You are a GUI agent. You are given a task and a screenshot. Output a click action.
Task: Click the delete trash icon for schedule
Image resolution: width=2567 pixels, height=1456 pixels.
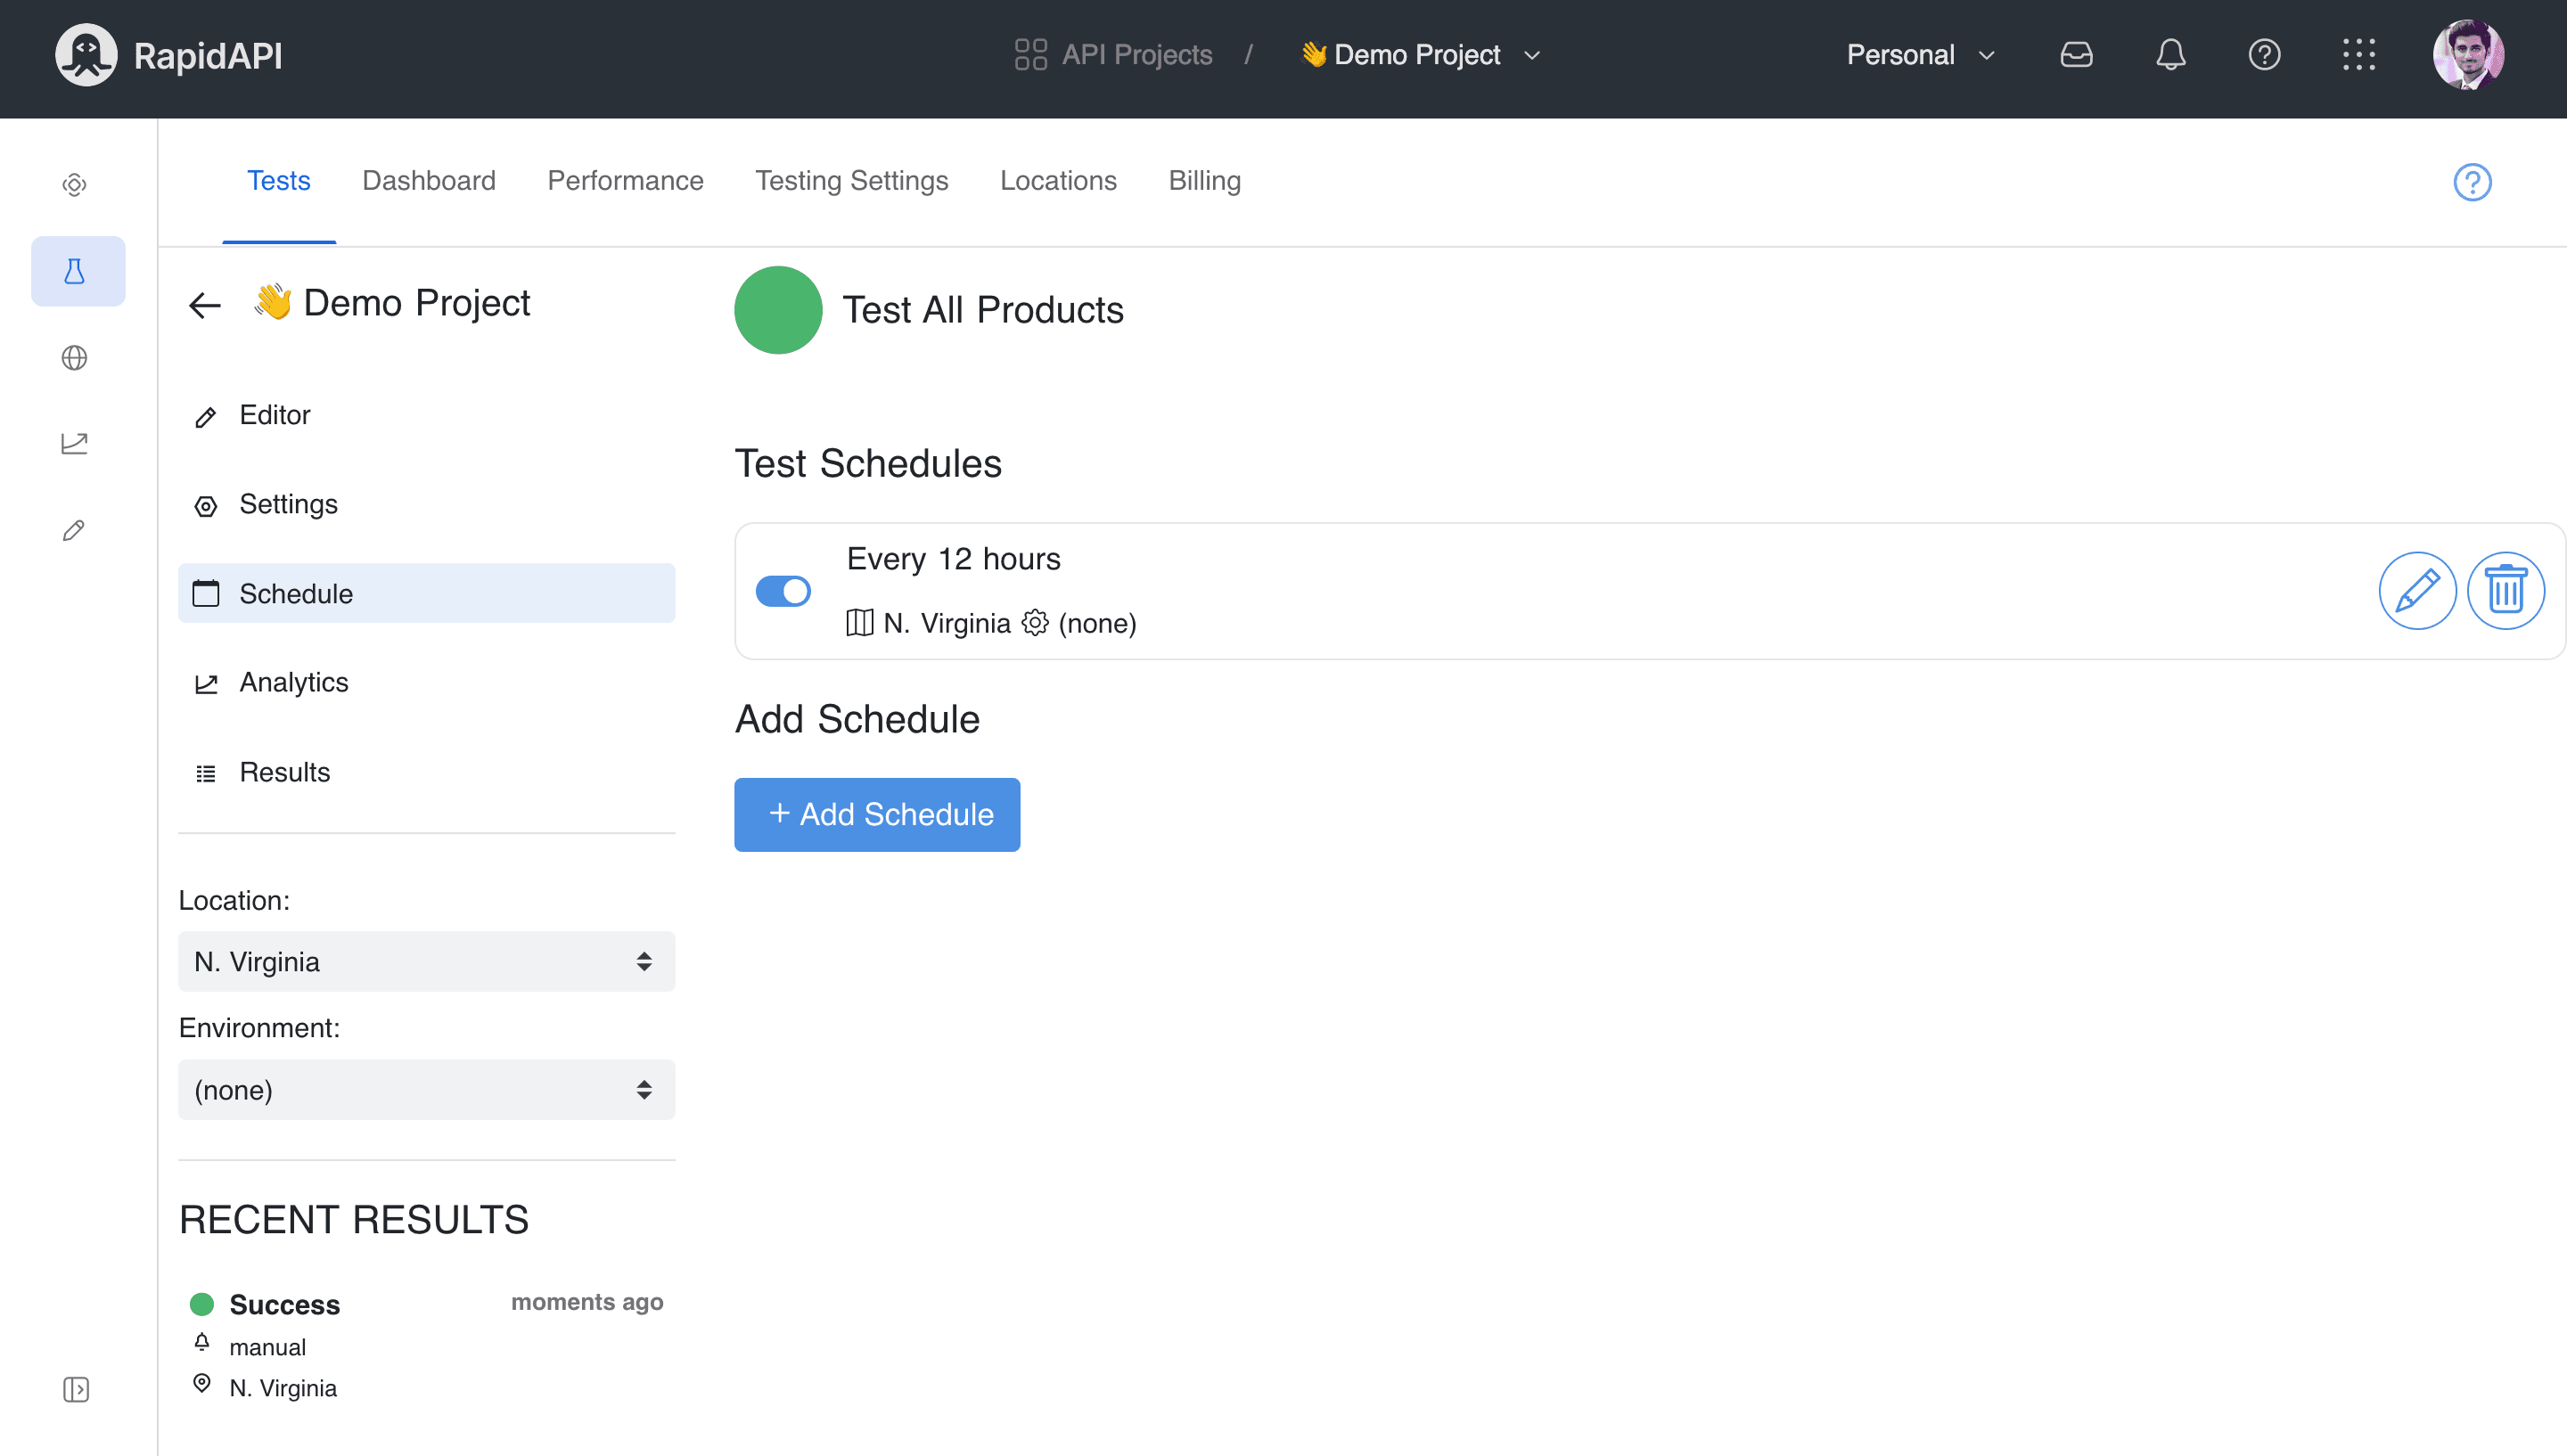[2505, 591]
